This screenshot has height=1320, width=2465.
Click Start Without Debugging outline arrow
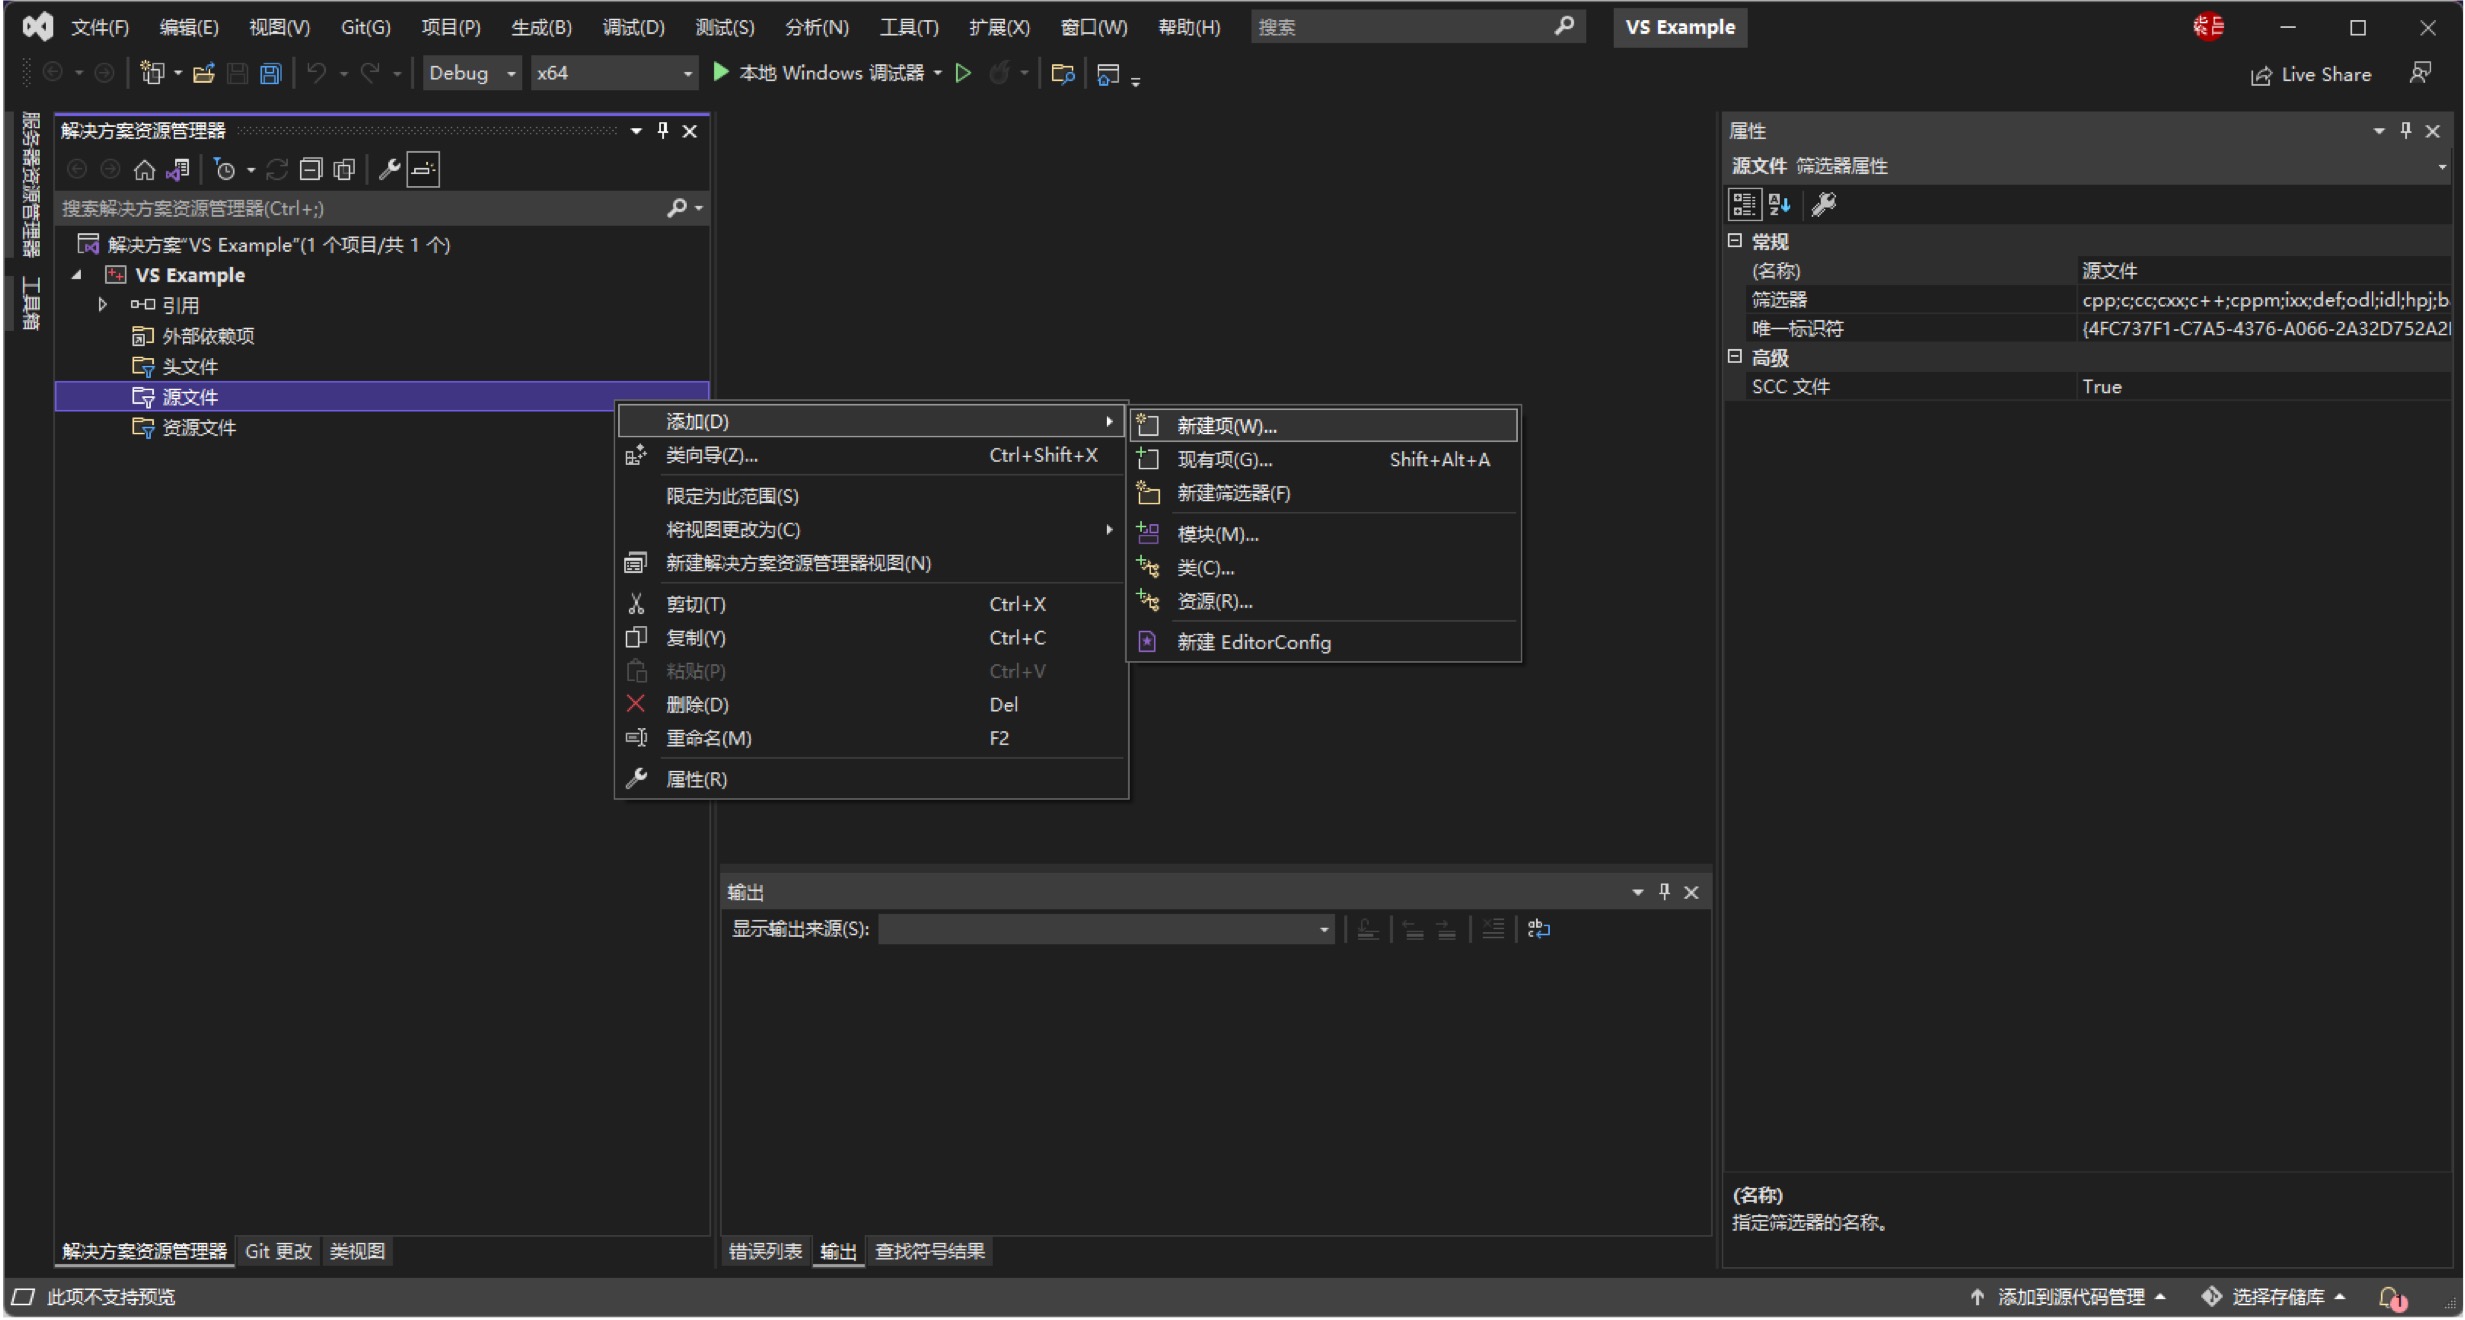click(963, 73)
